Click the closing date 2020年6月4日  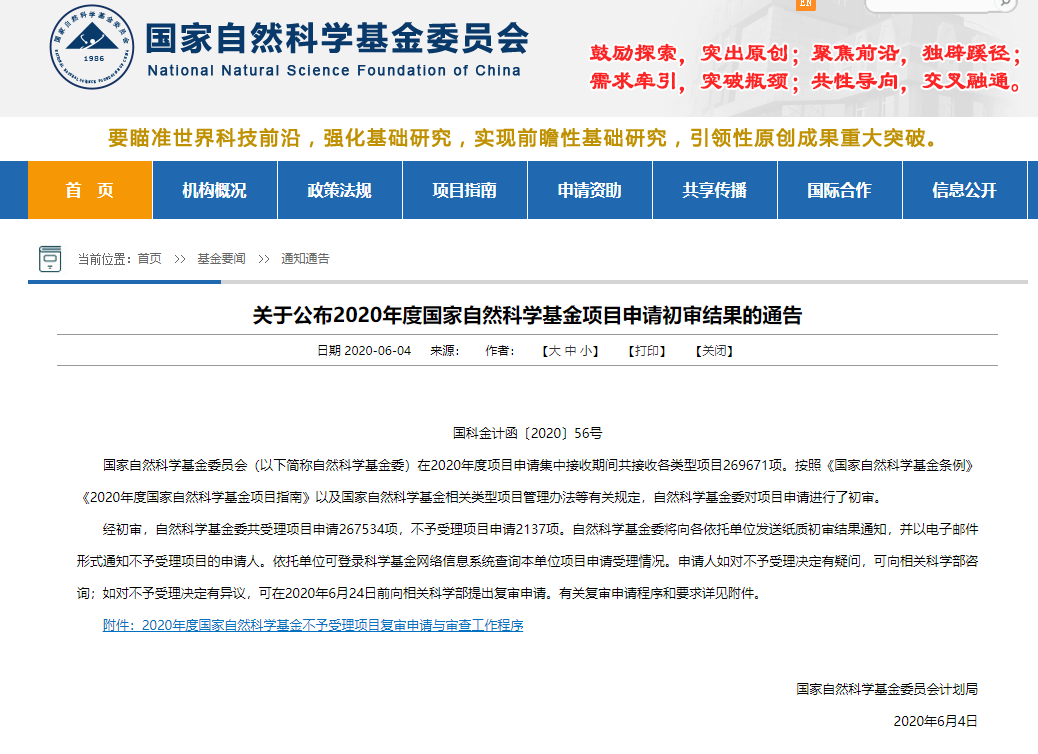(x=935, y=721)
